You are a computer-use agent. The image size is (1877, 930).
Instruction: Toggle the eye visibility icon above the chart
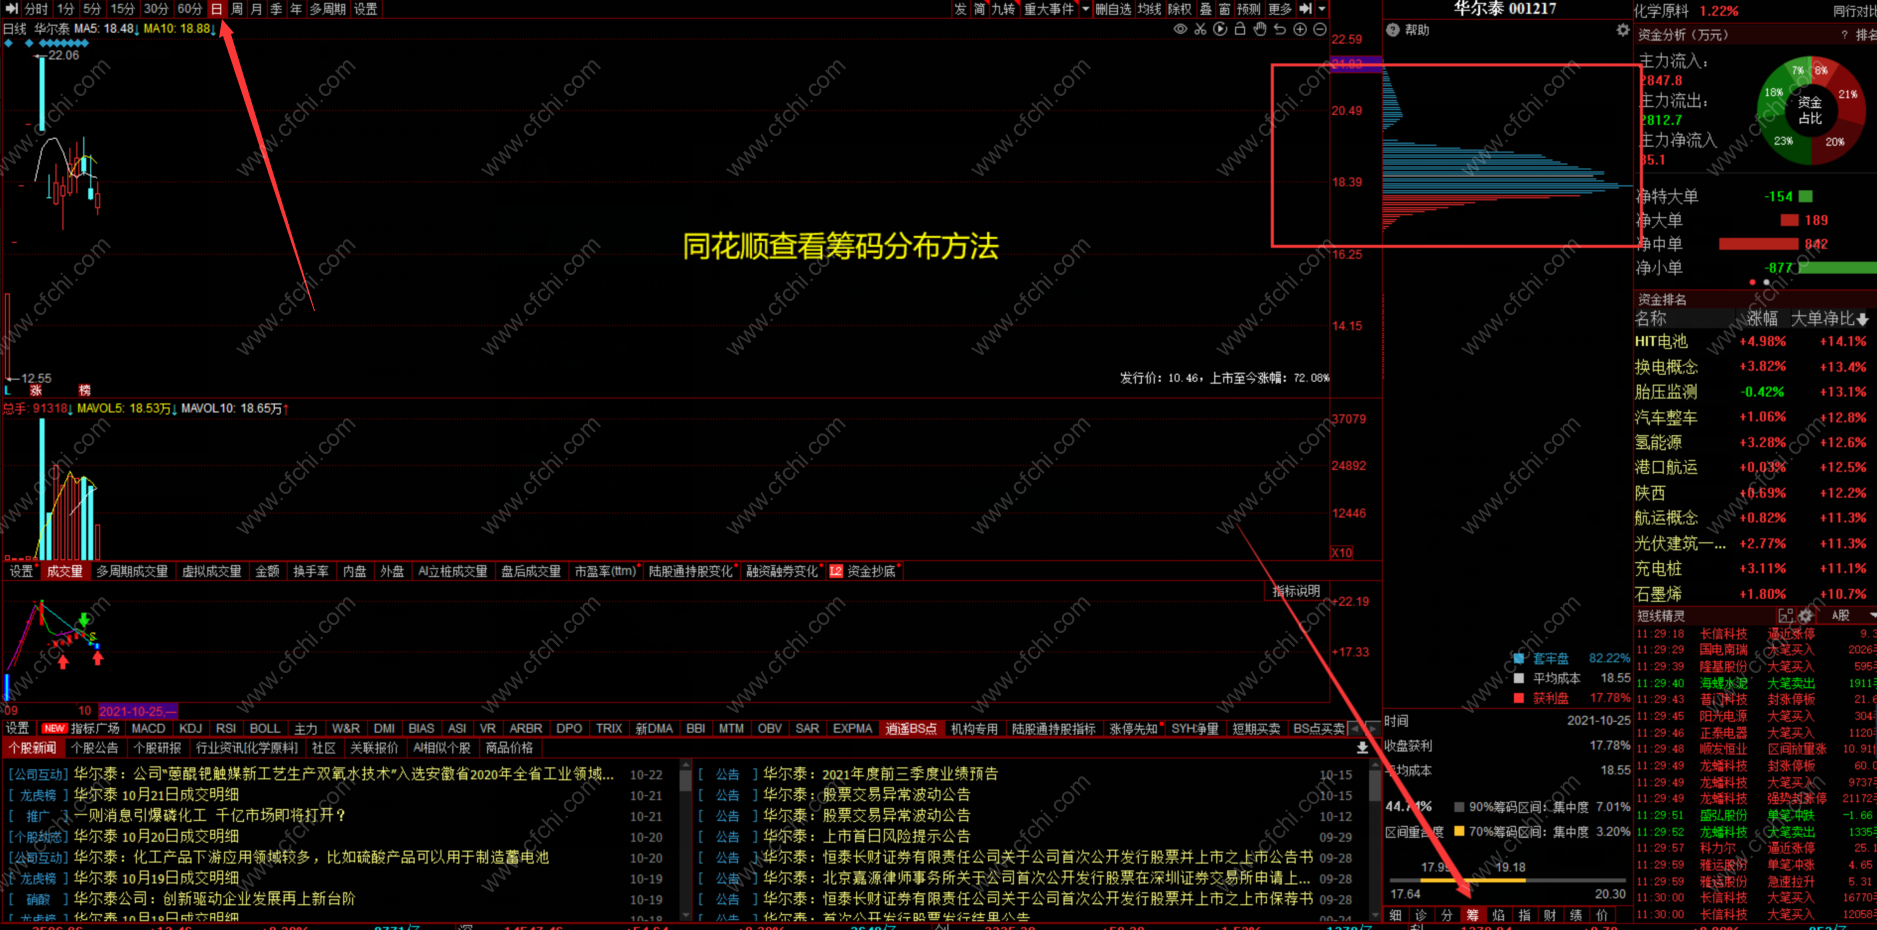coord(1180,29)
